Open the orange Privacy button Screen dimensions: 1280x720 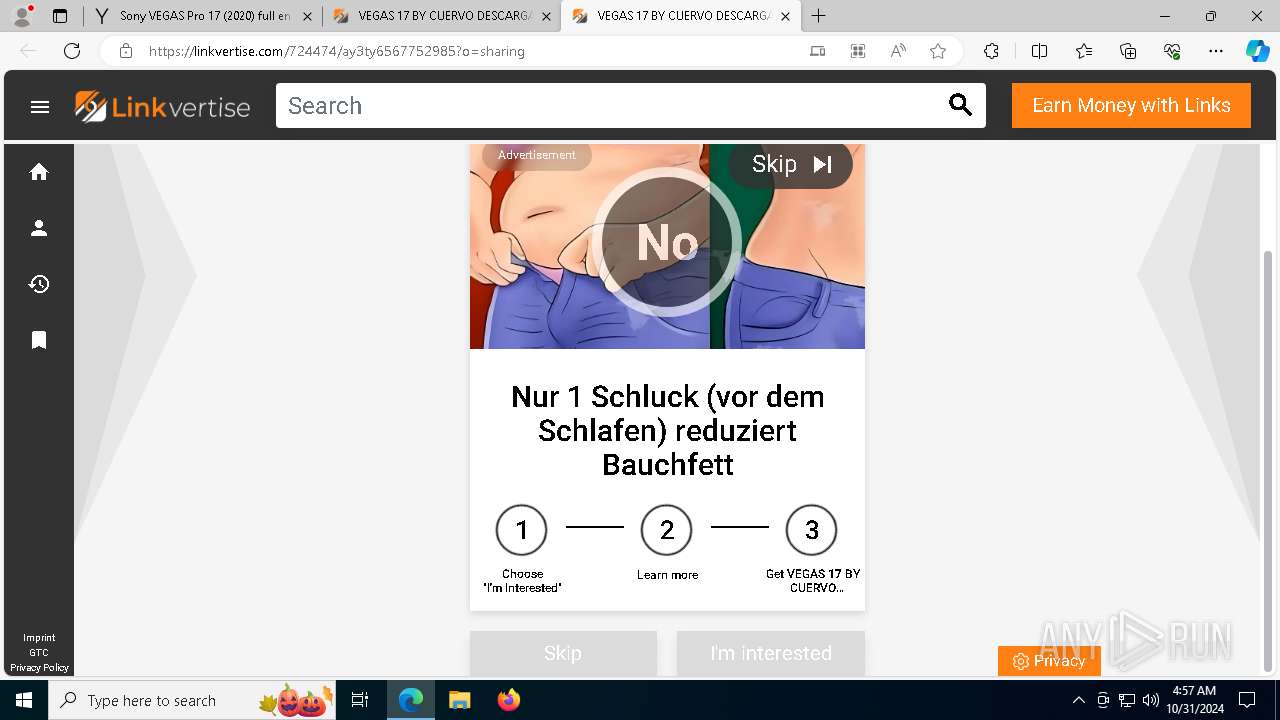click(1049, 661)
